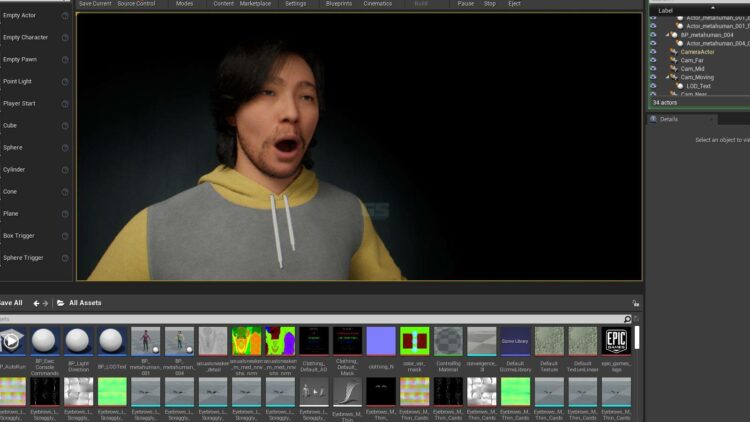Click the LOD_Text actor icon in outliner

point(680,86)
